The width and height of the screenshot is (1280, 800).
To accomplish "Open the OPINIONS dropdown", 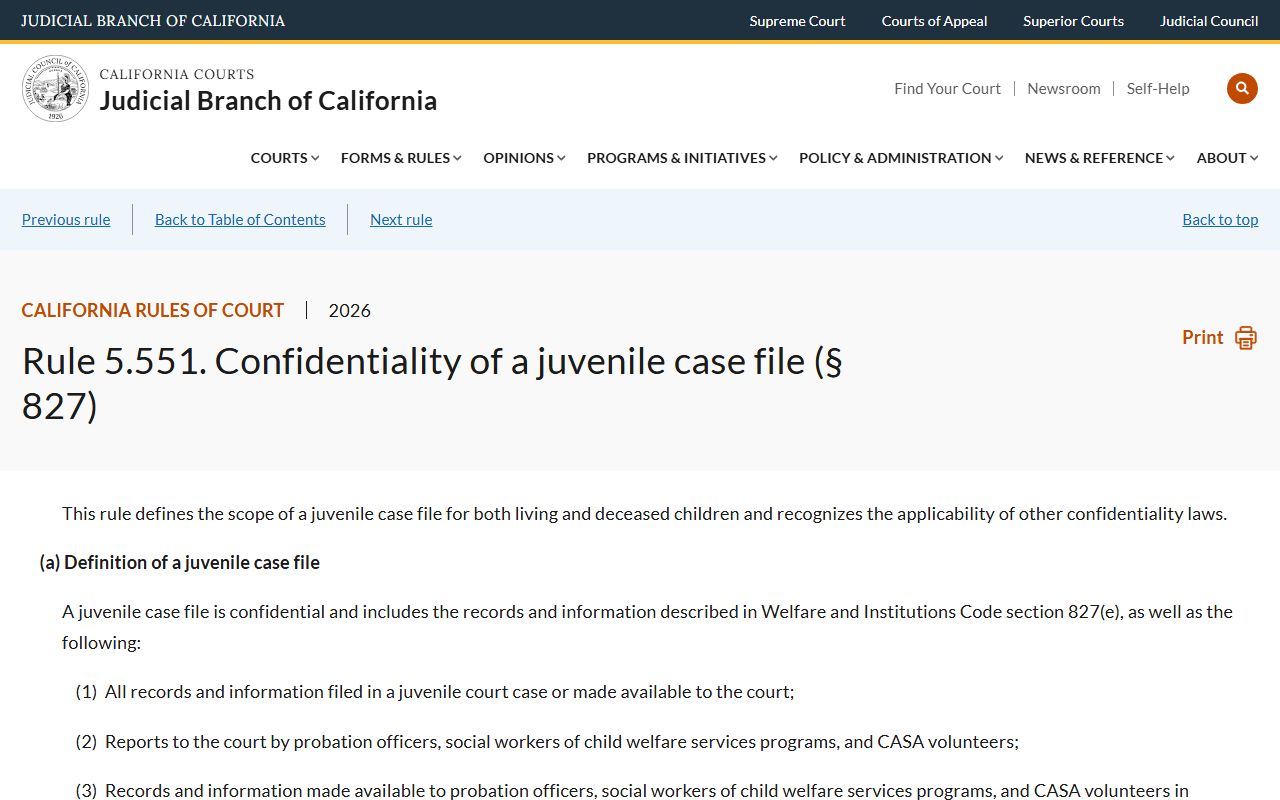I will 524,158.
